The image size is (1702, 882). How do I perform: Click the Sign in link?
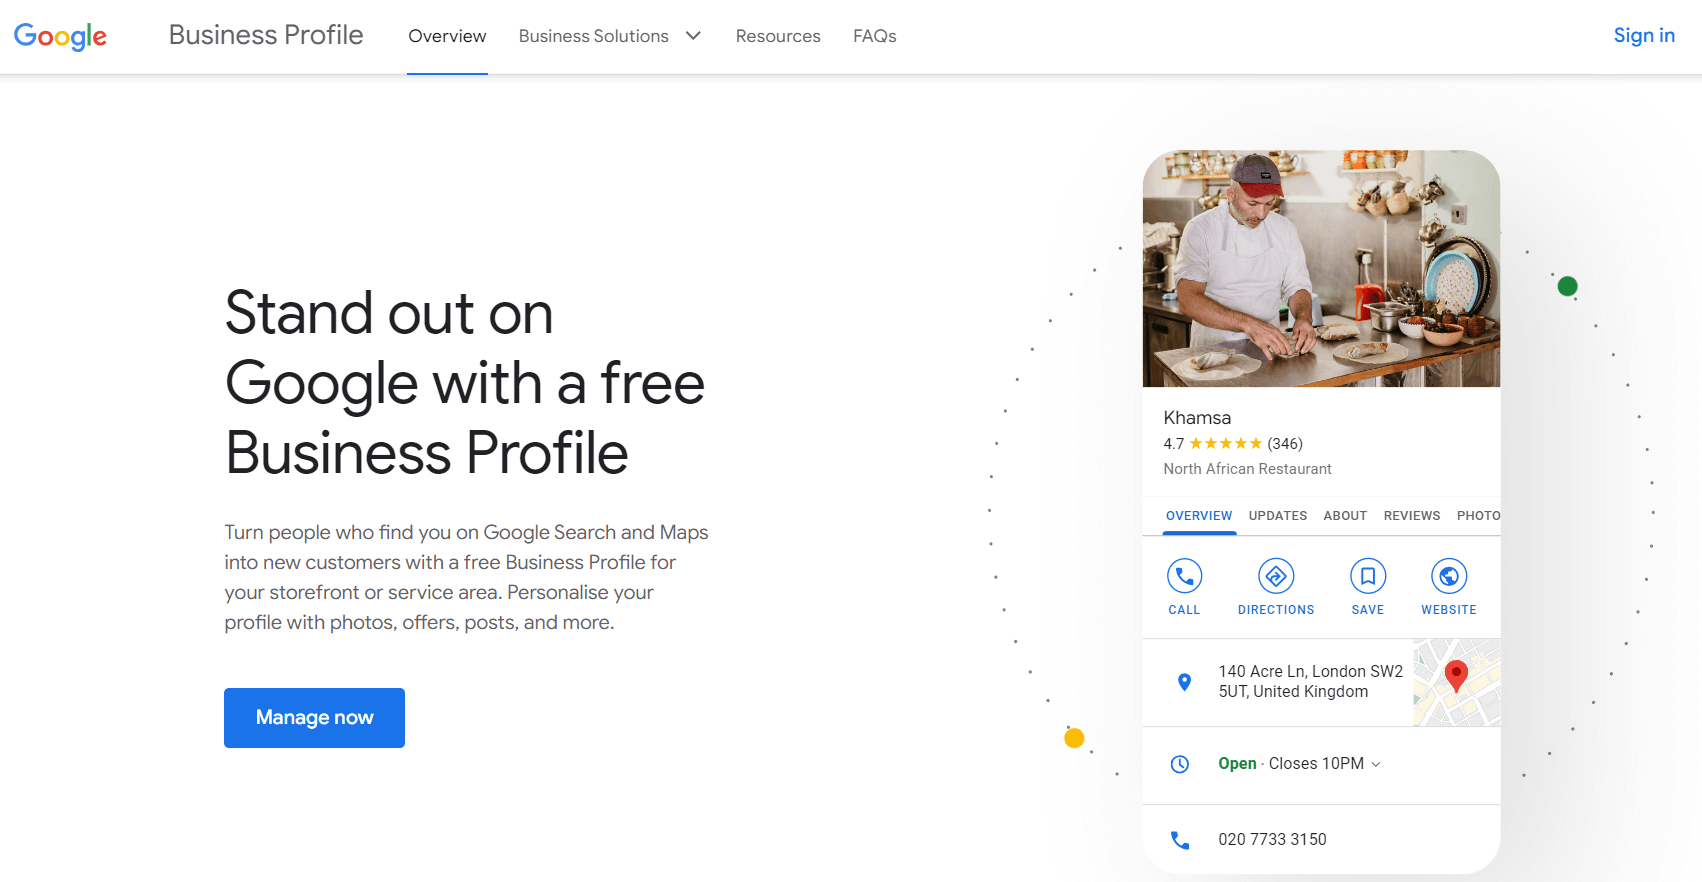[x=1644, y=35]
